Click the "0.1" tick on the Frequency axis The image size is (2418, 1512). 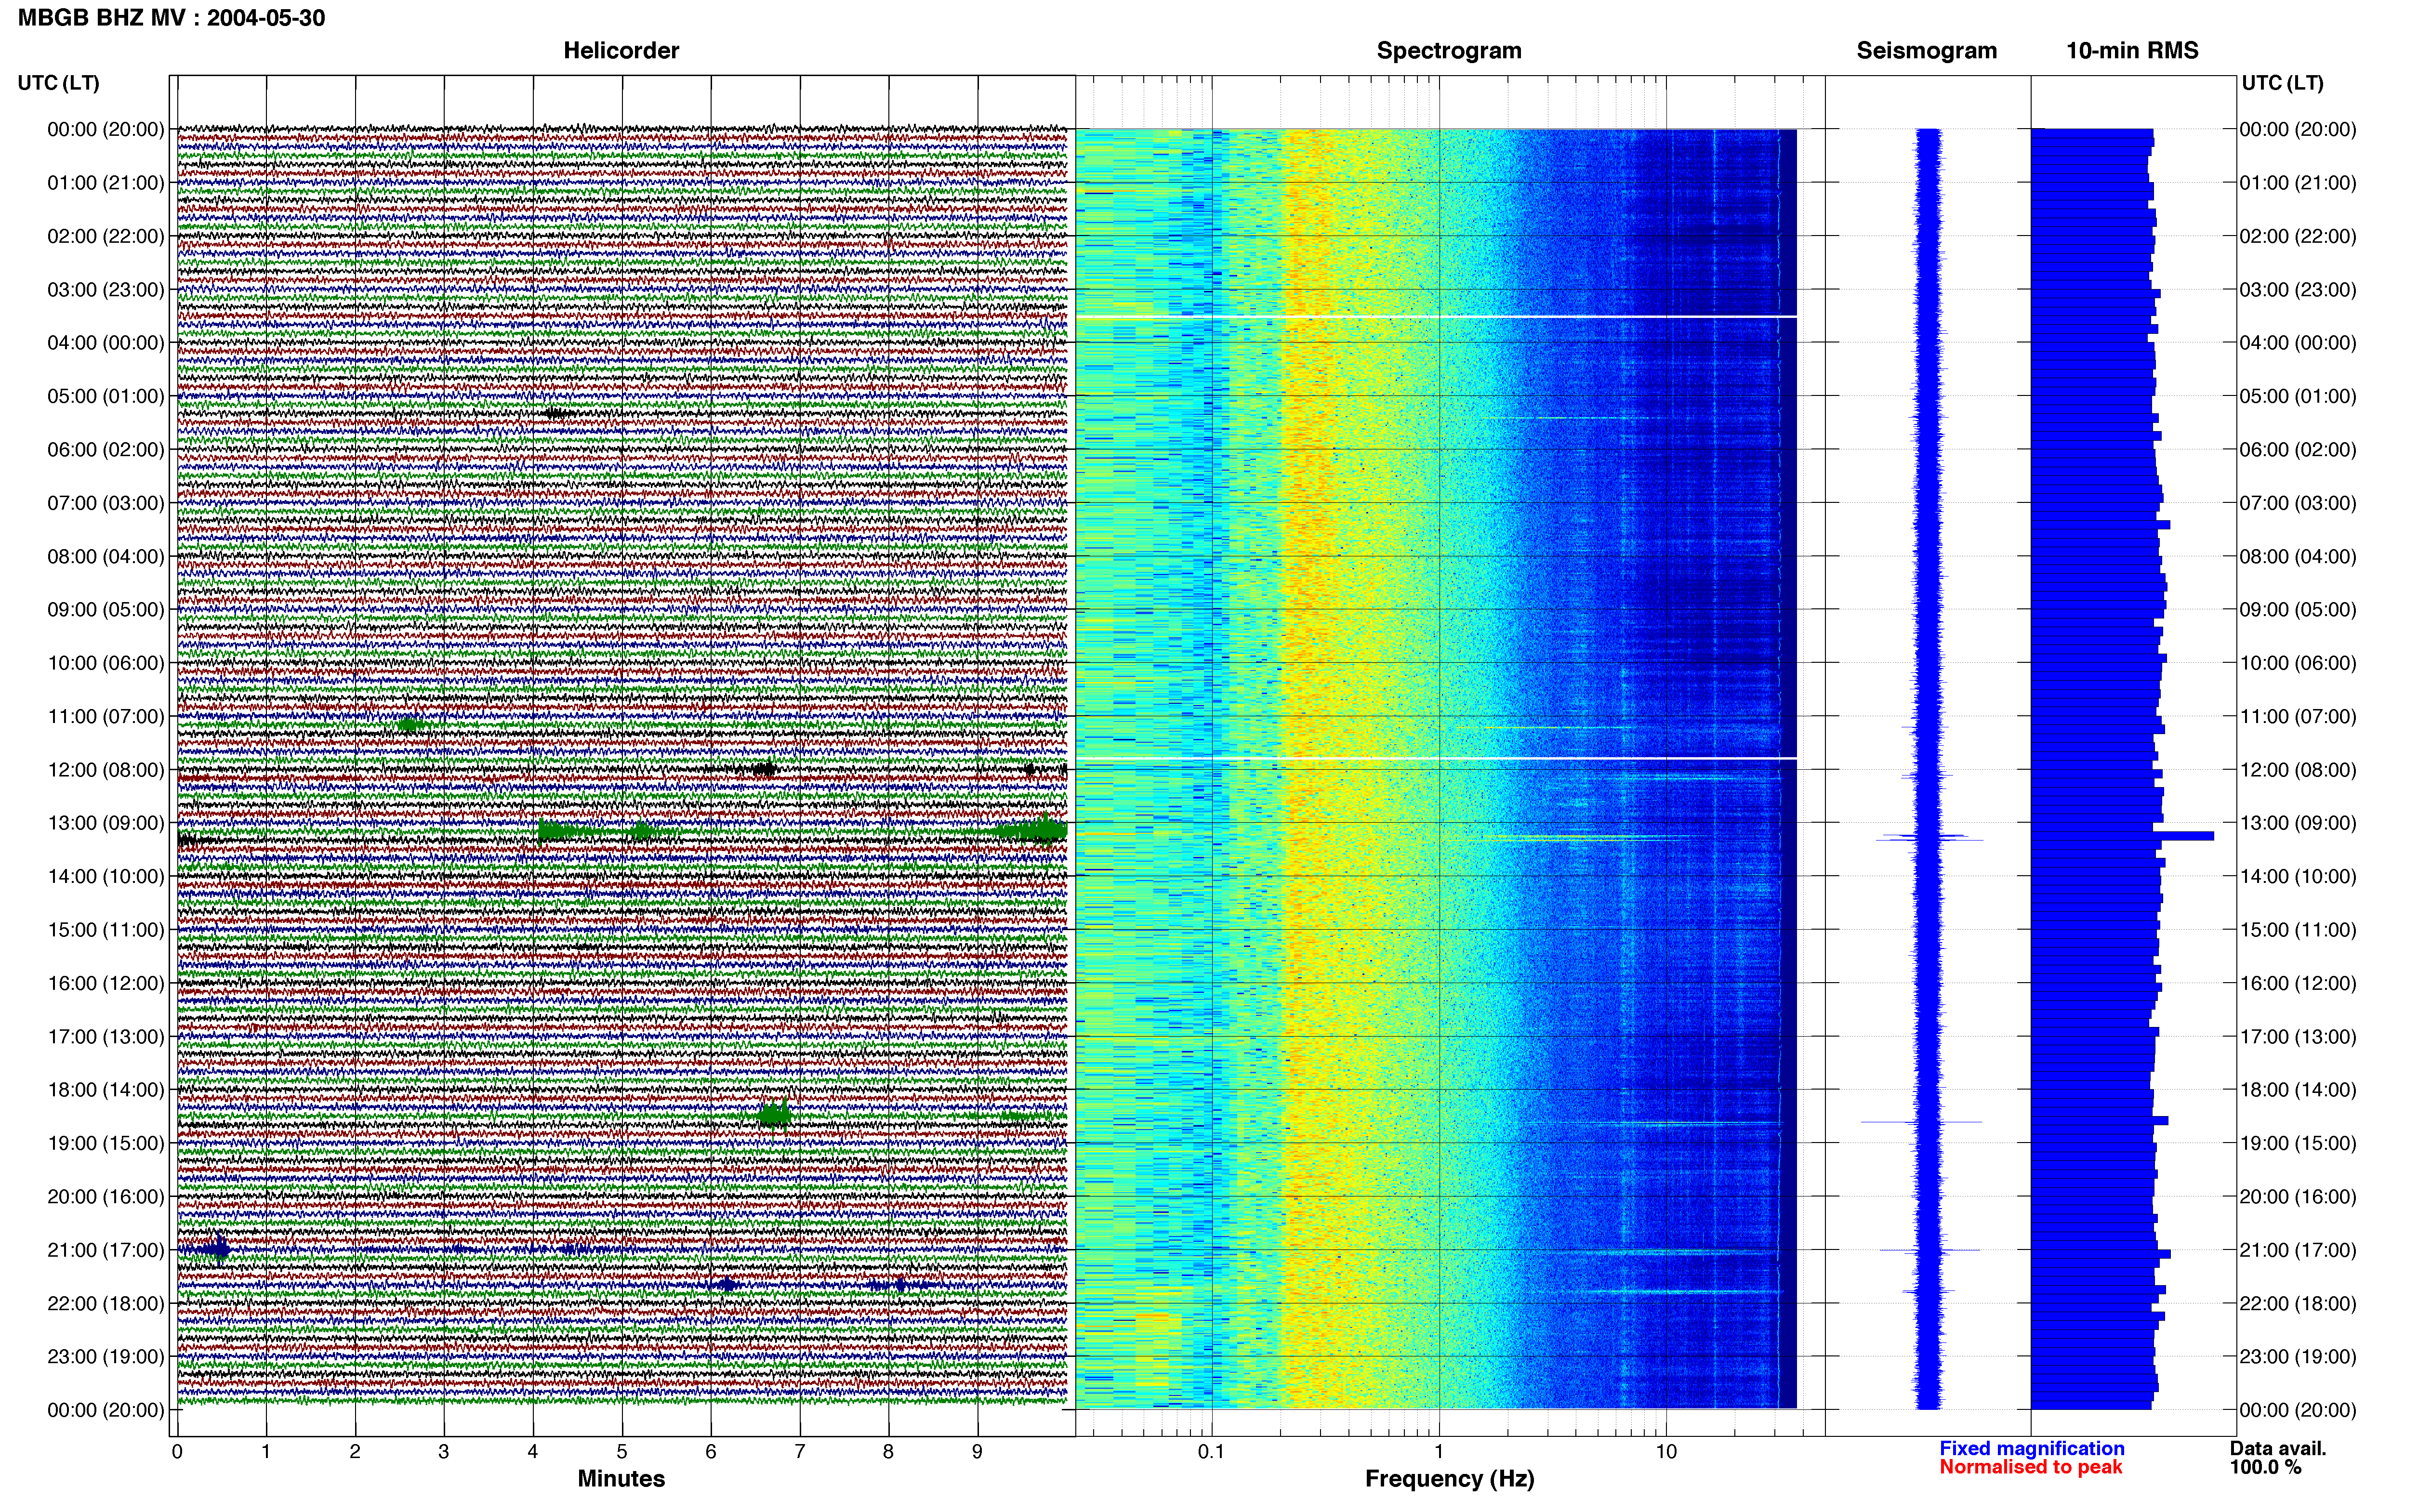click(1211, 1452)
